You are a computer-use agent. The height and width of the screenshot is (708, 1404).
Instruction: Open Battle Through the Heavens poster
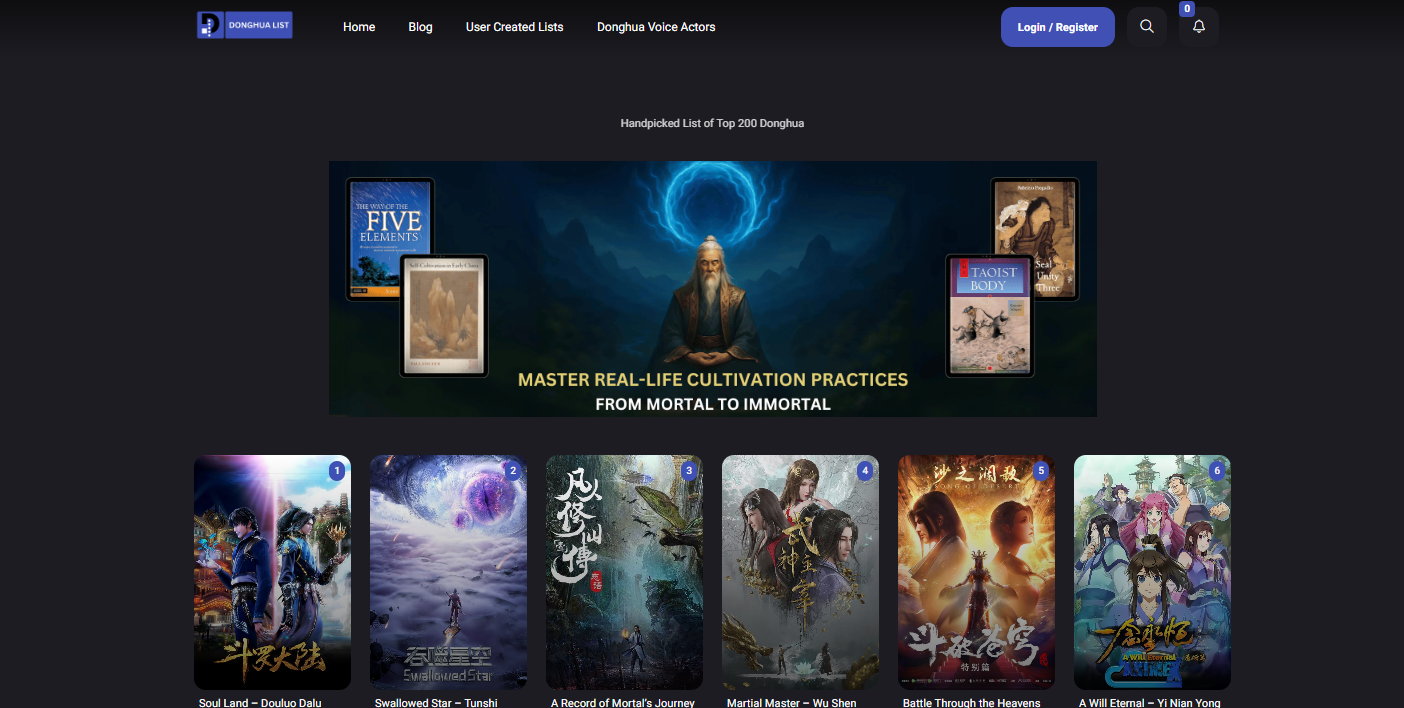click(x=976, y=572)
